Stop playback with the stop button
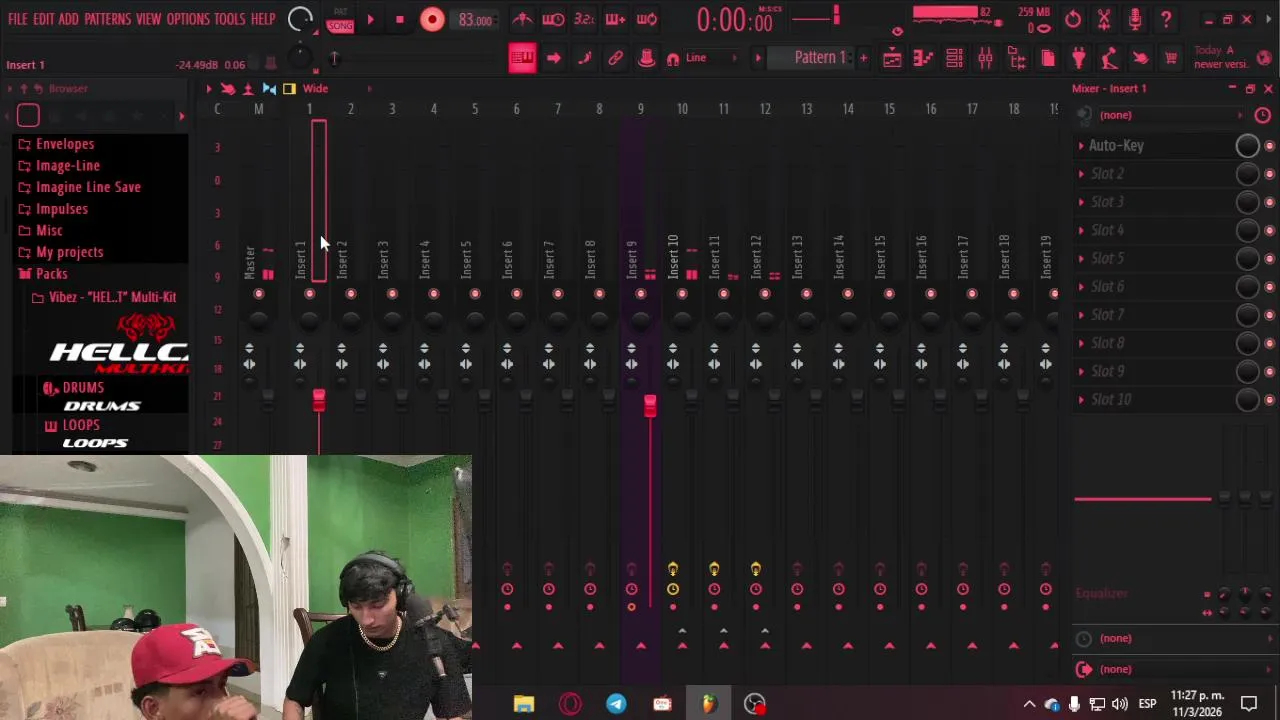 399,19
